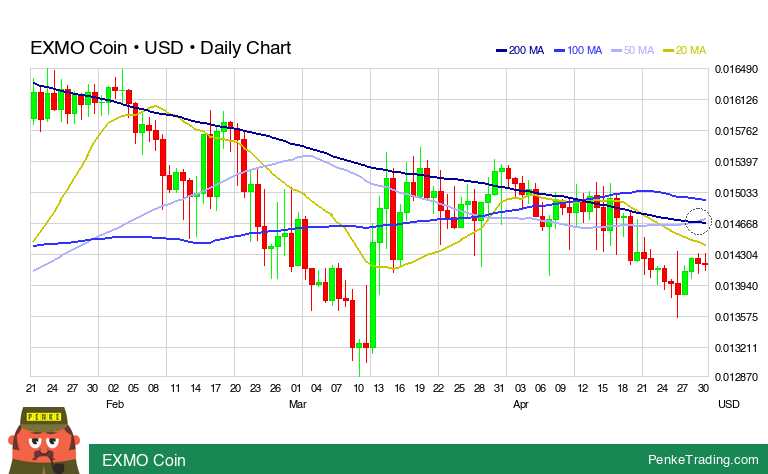Click the 0.014668 price axis label
This screenshot has height=474, width=768.
[736, 224]
